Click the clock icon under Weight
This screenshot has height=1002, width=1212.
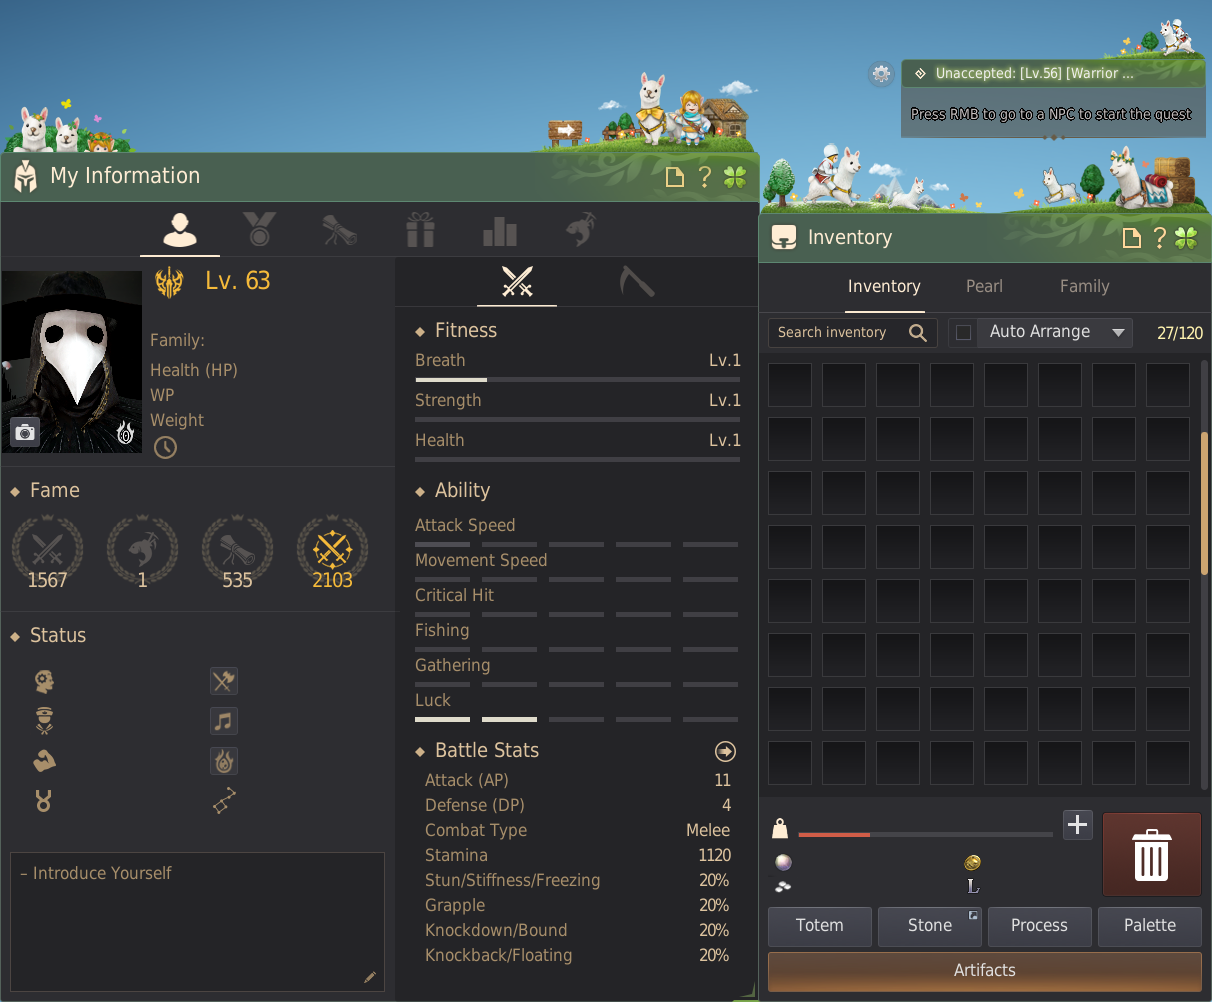click(x=165, y=448)
